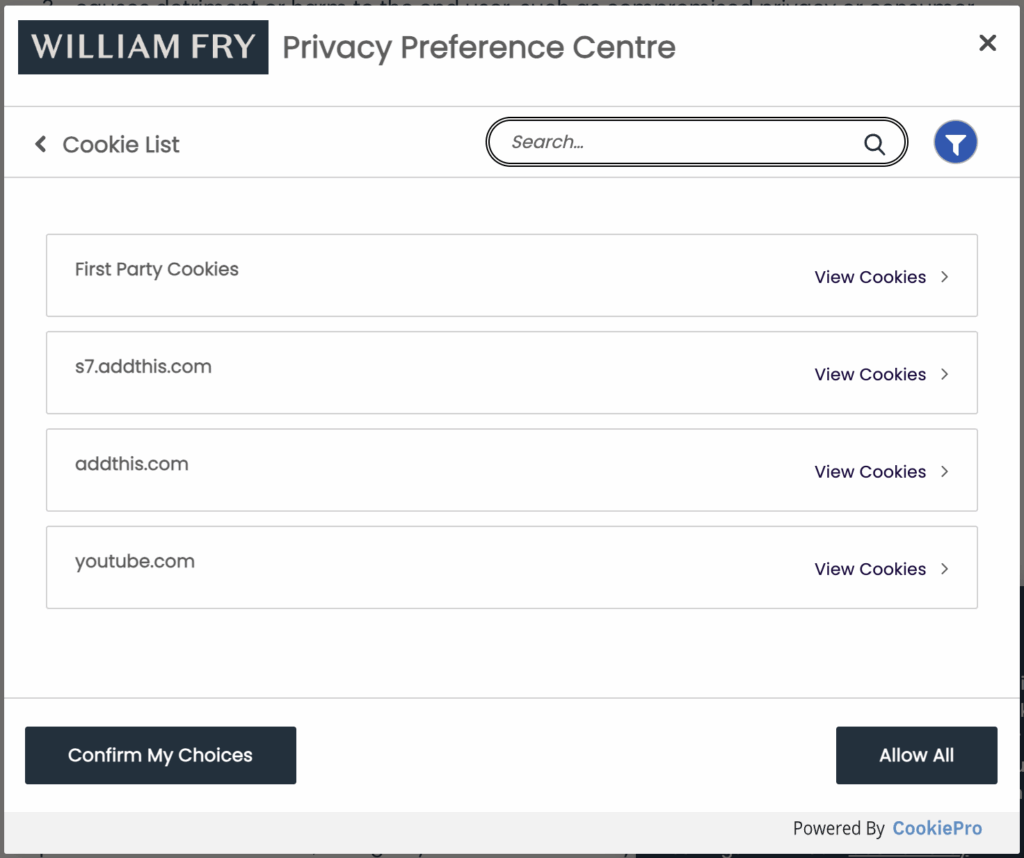Open View Cookies for youtube.com
This screenshot has height=858, width=1024.
(870, 569)
